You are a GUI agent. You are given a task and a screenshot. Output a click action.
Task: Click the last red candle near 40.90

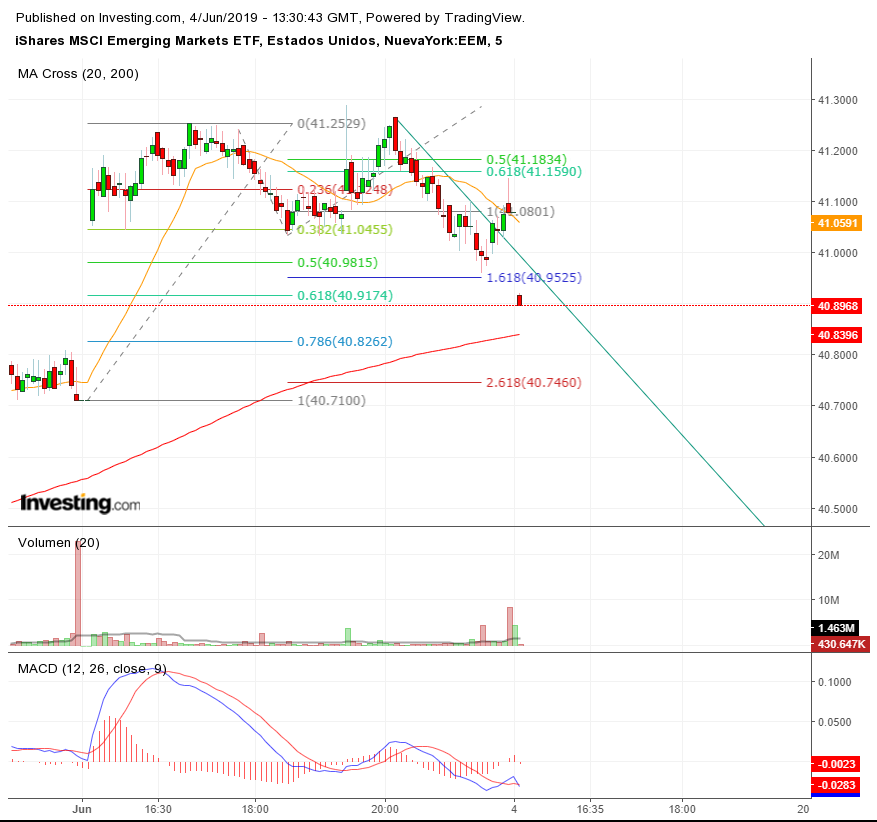click(520, 300)
